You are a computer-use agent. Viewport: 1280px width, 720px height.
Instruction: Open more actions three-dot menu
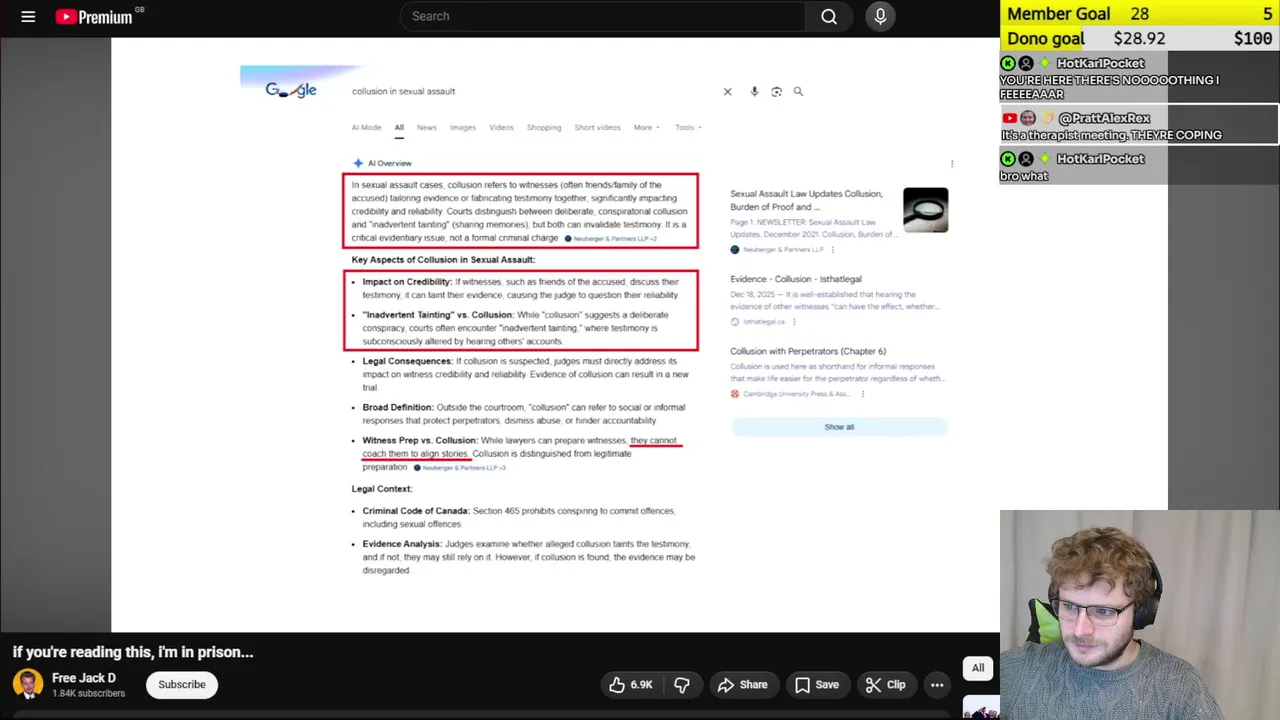(937, 685)
